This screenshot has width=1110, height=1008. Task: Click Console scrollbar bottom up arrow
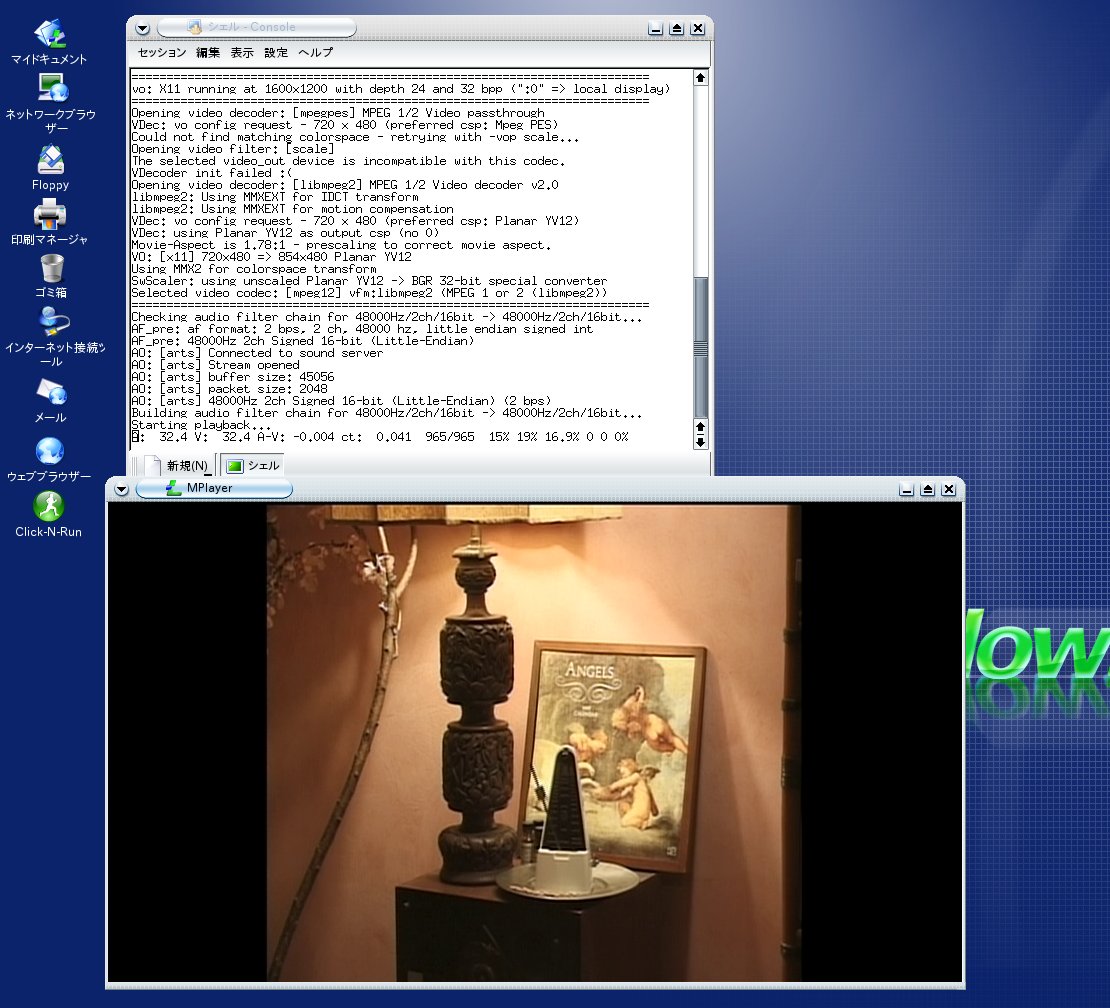pyautogui.click(x=700, y=426)
